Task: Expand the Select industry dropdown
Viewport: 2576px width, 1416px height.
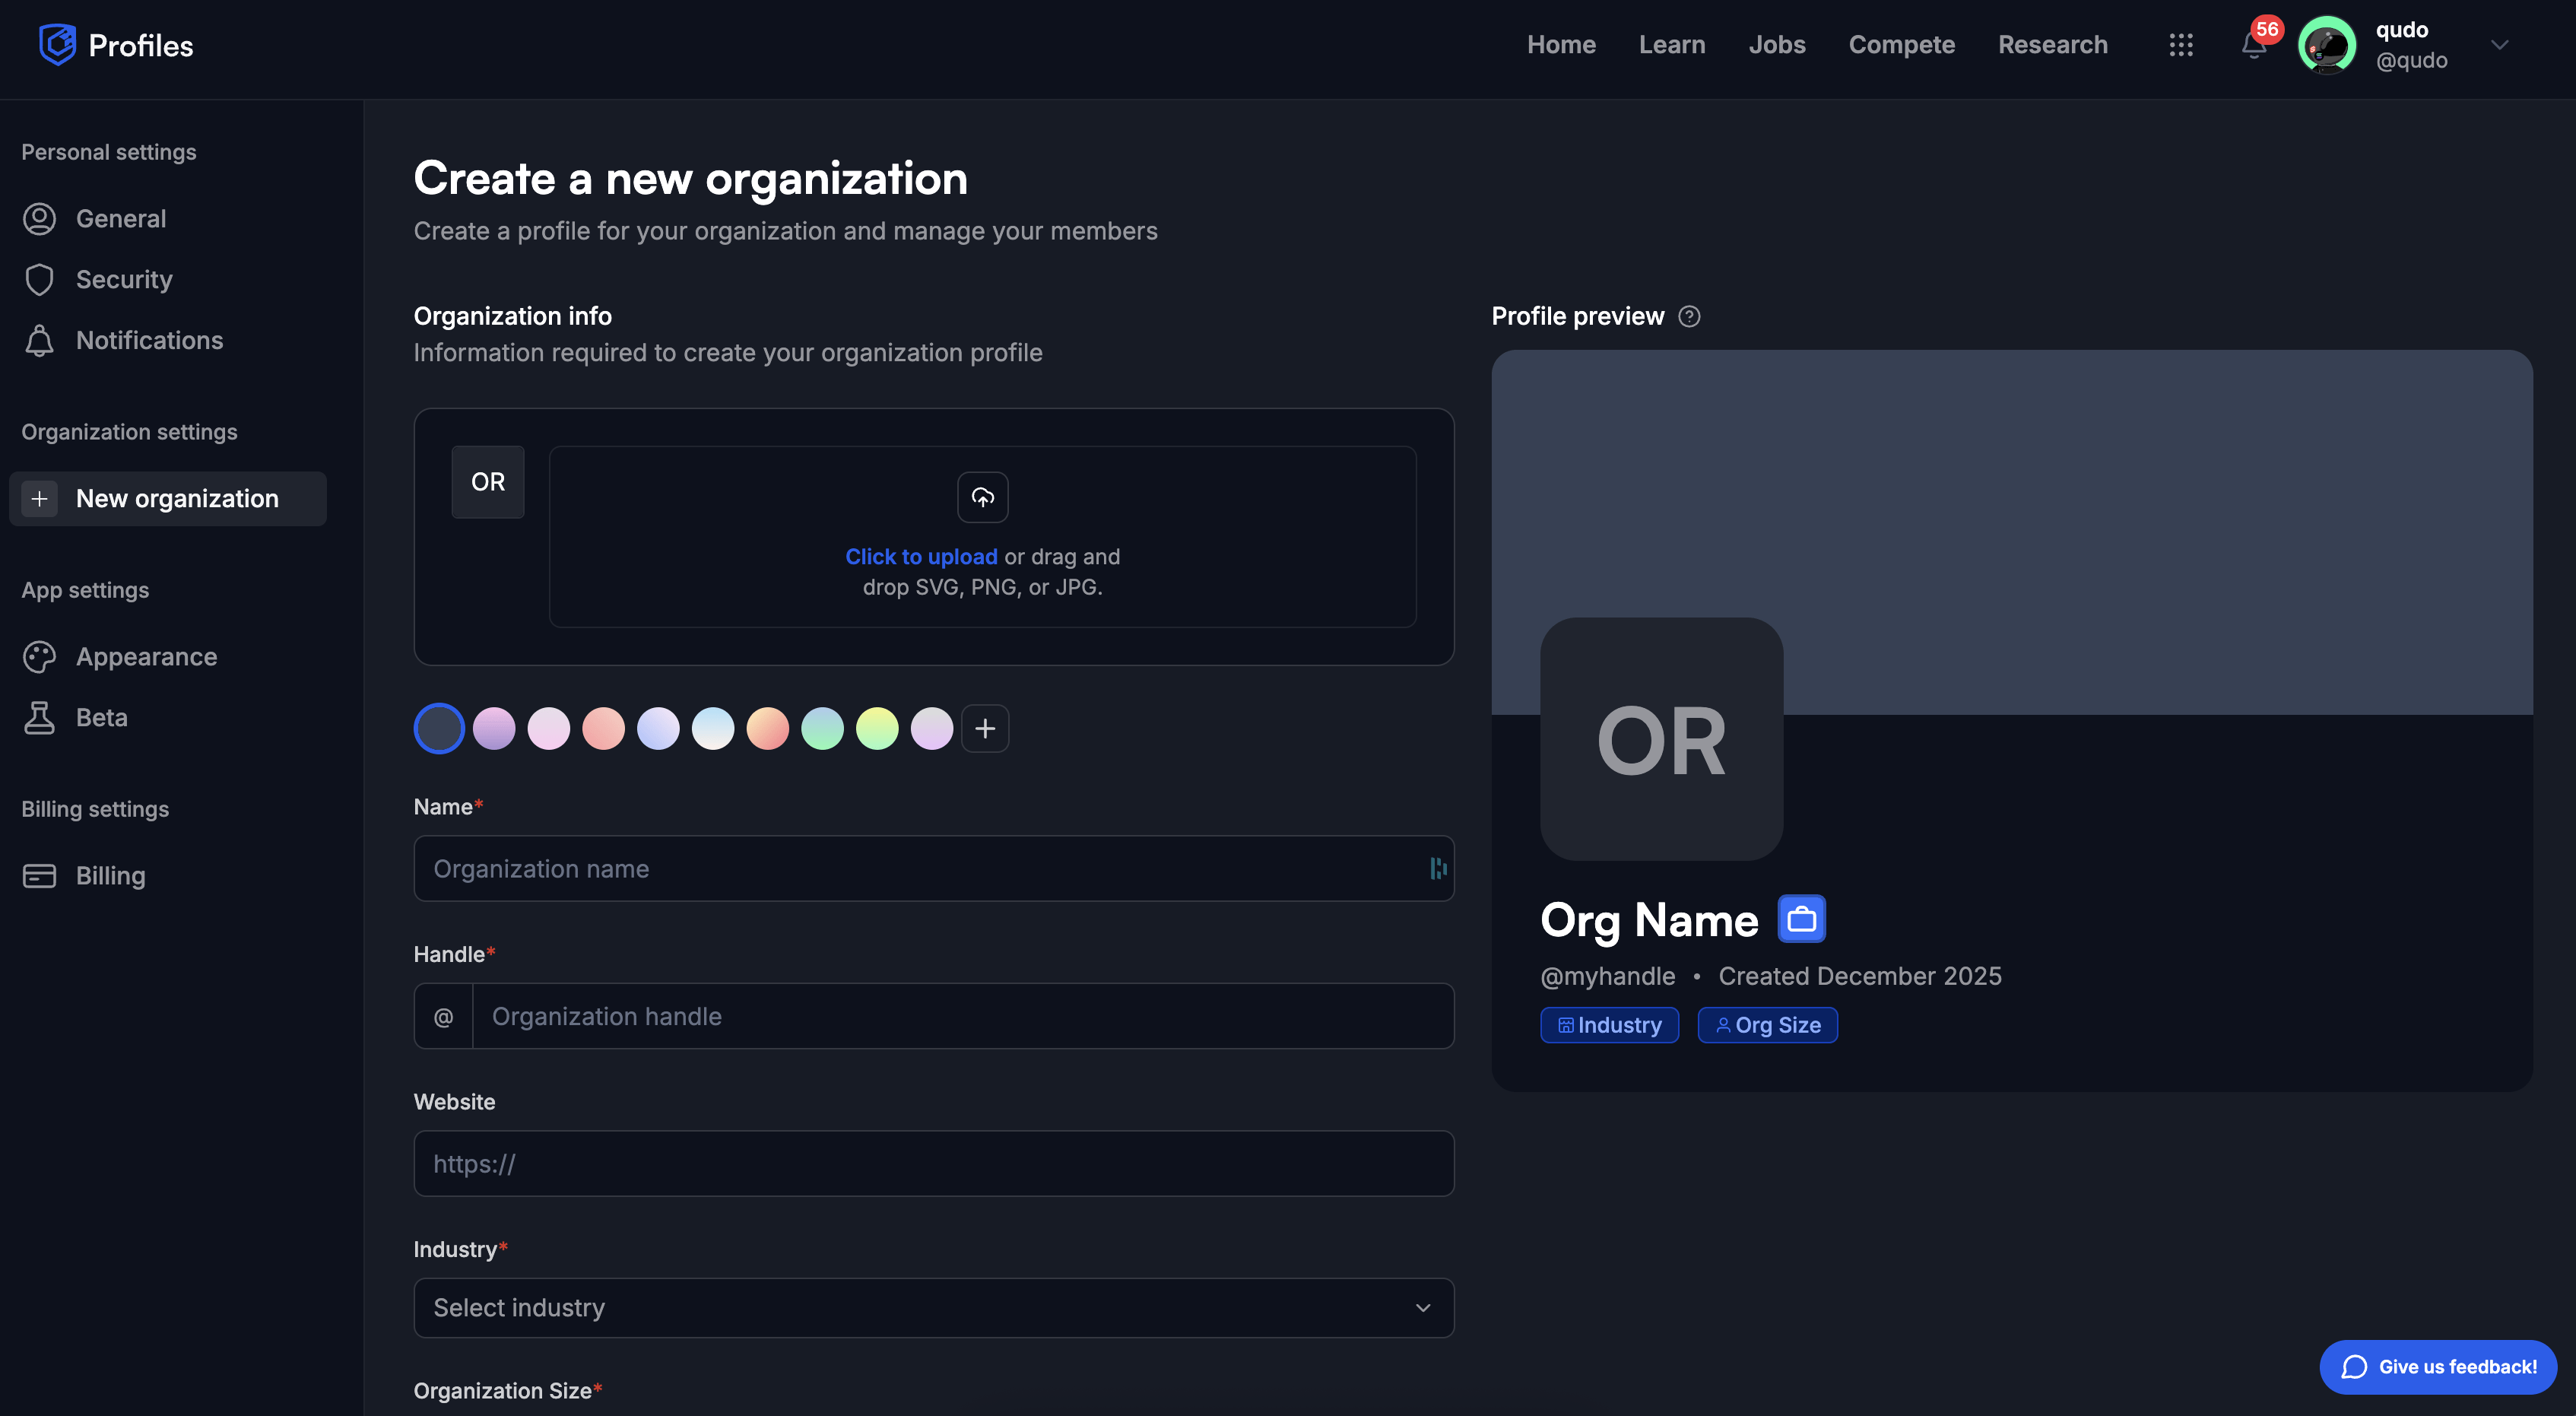Action: coord(933,1307)
